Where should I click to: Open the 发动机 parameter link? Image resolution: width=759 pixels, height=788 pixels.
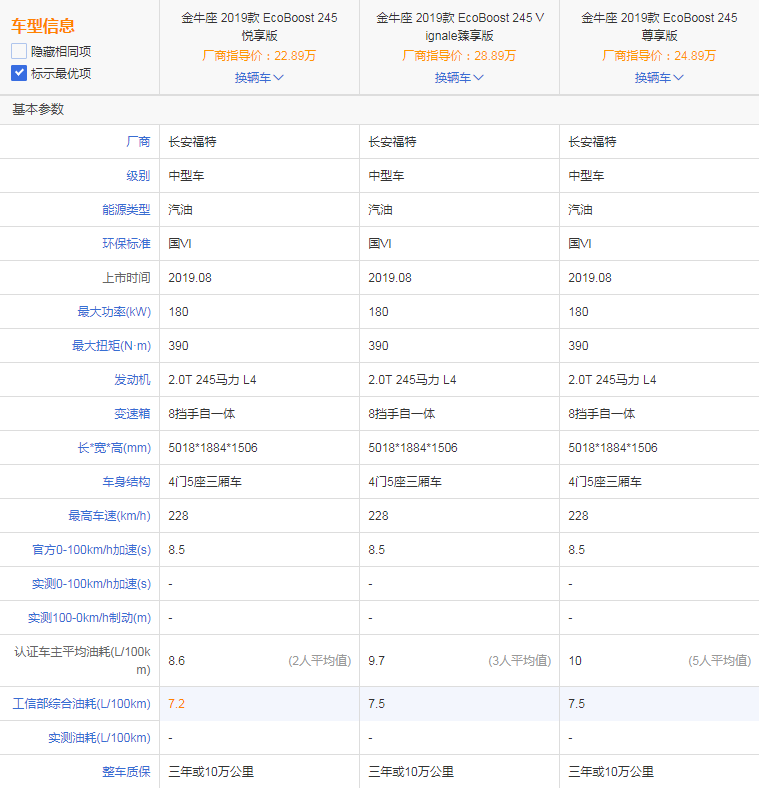(132, 380)
